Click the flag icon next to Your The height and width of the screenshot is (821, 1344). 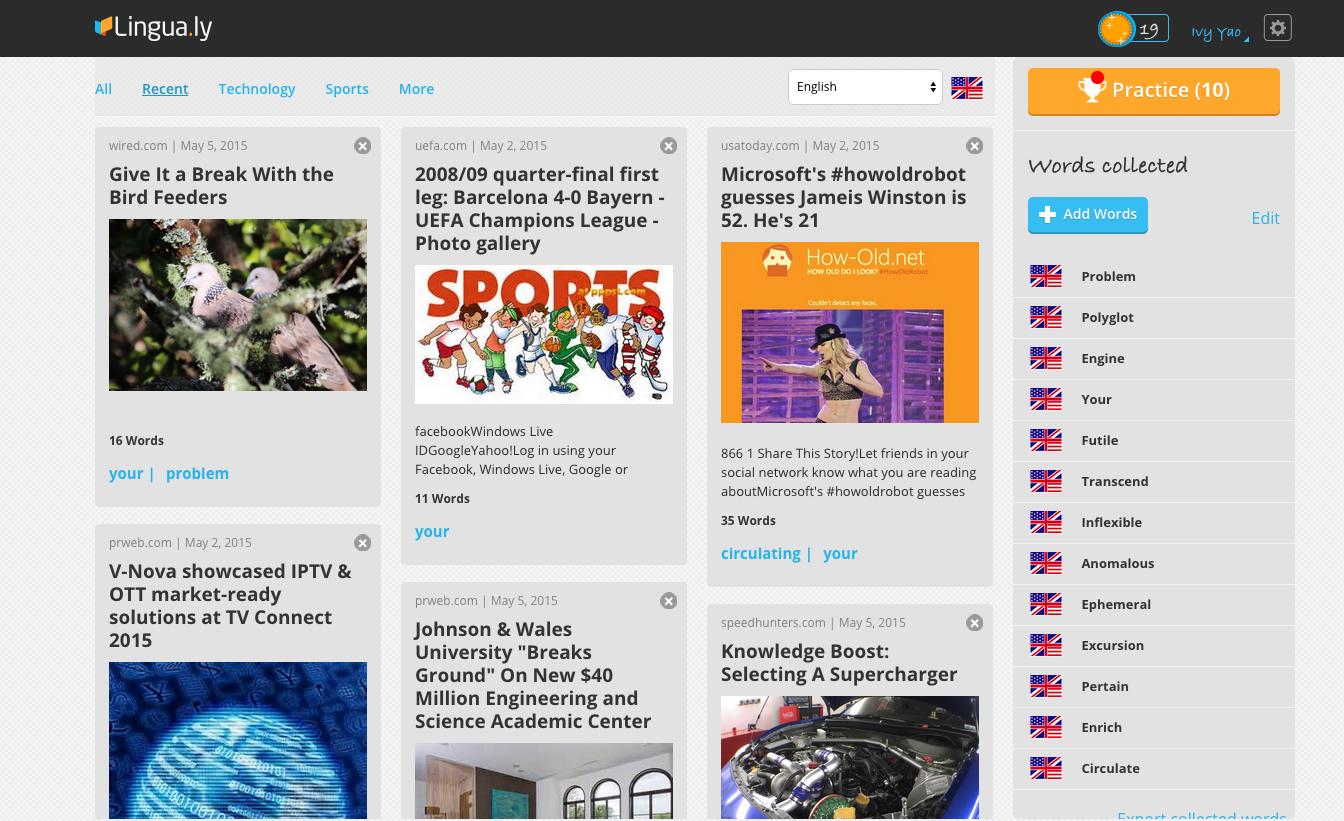(x=1046, y=399)
